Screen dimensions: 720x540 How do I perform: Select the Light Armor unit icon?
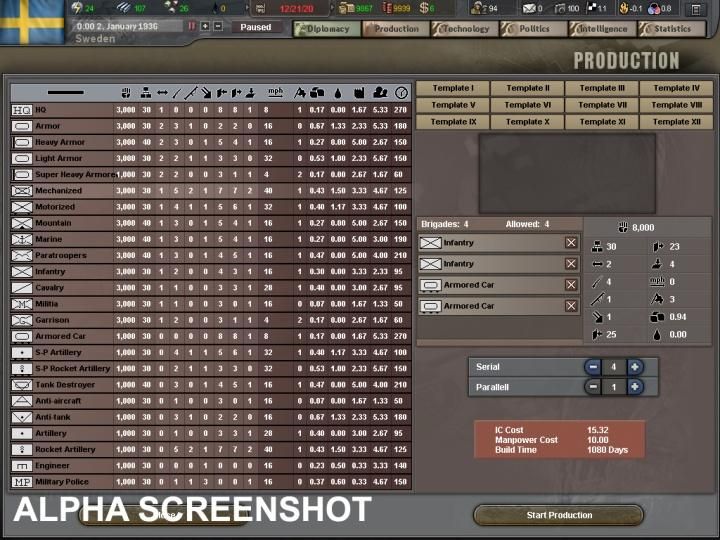pos(22,158)
